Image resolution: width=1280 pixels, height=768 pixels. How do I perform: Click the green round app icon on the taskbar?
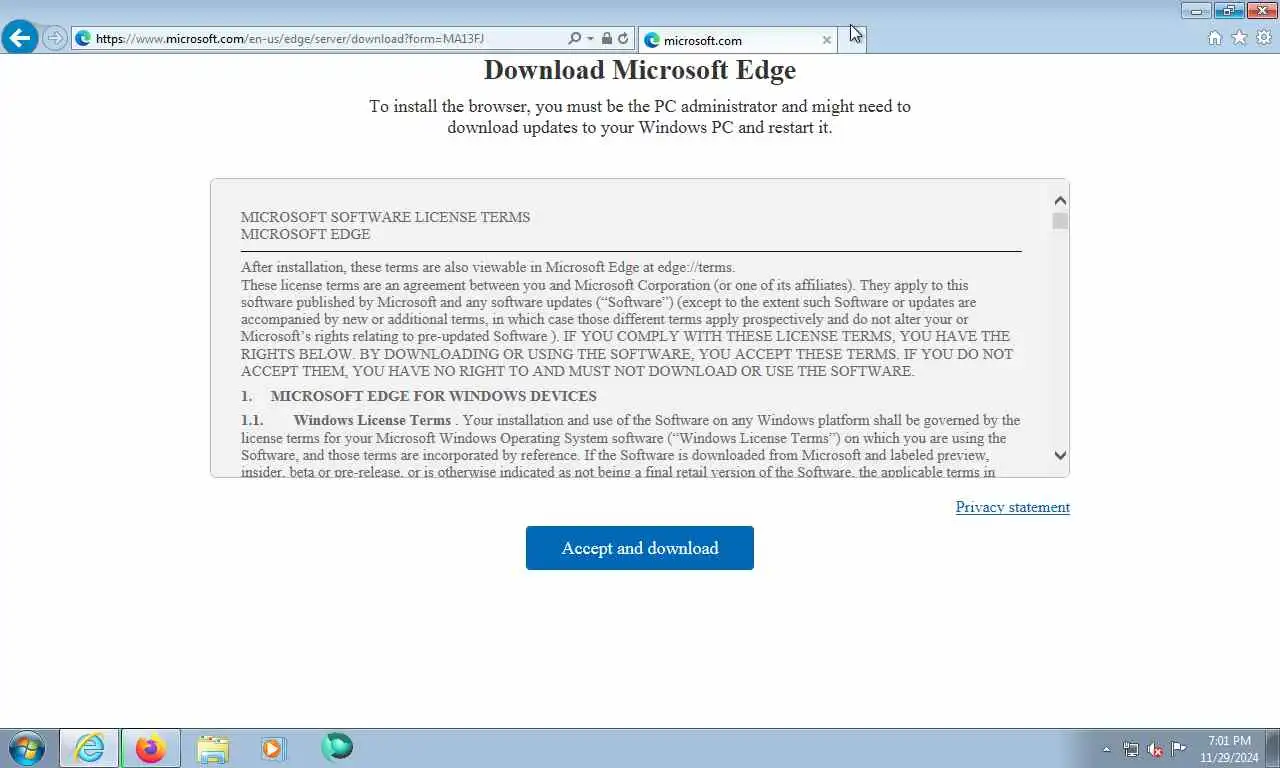click(x=337, y=747)
